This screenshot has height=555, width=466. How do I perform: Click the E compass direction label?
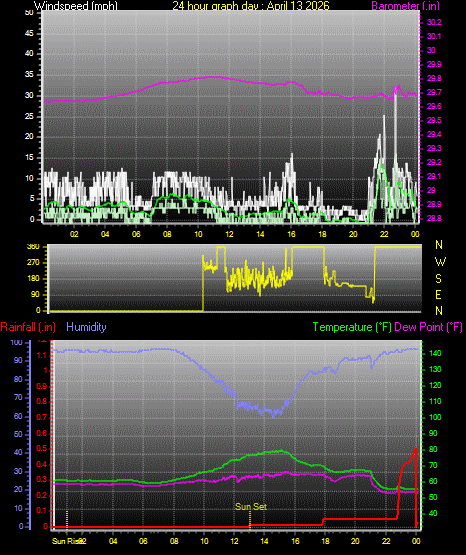(x=439, y=295)
